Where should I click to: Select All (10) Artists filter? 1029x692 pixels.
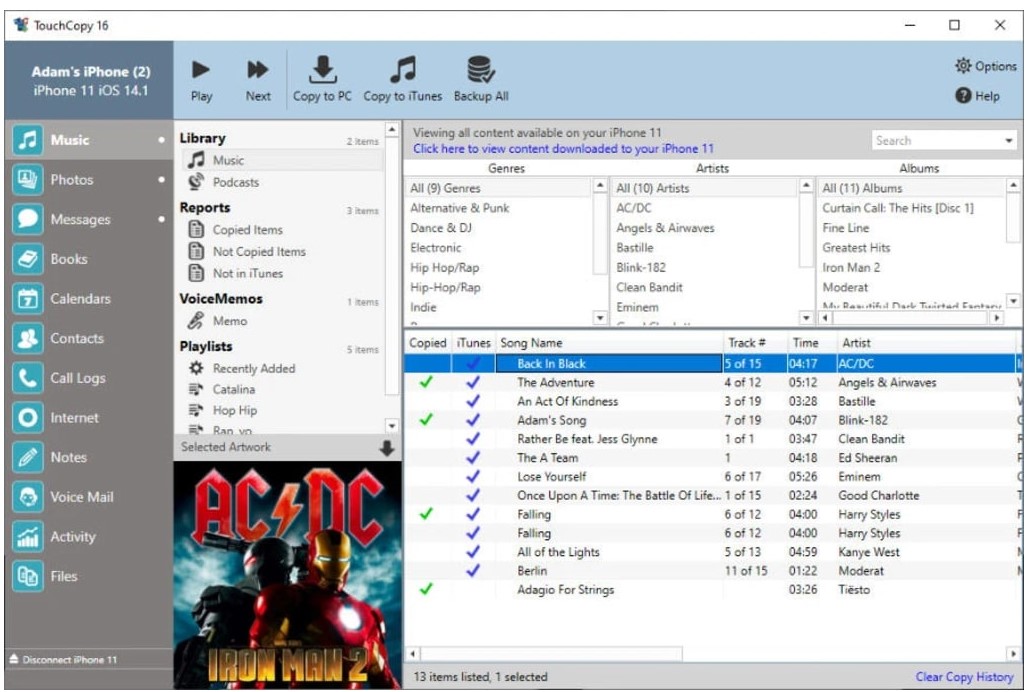click(x=705, y=188)
